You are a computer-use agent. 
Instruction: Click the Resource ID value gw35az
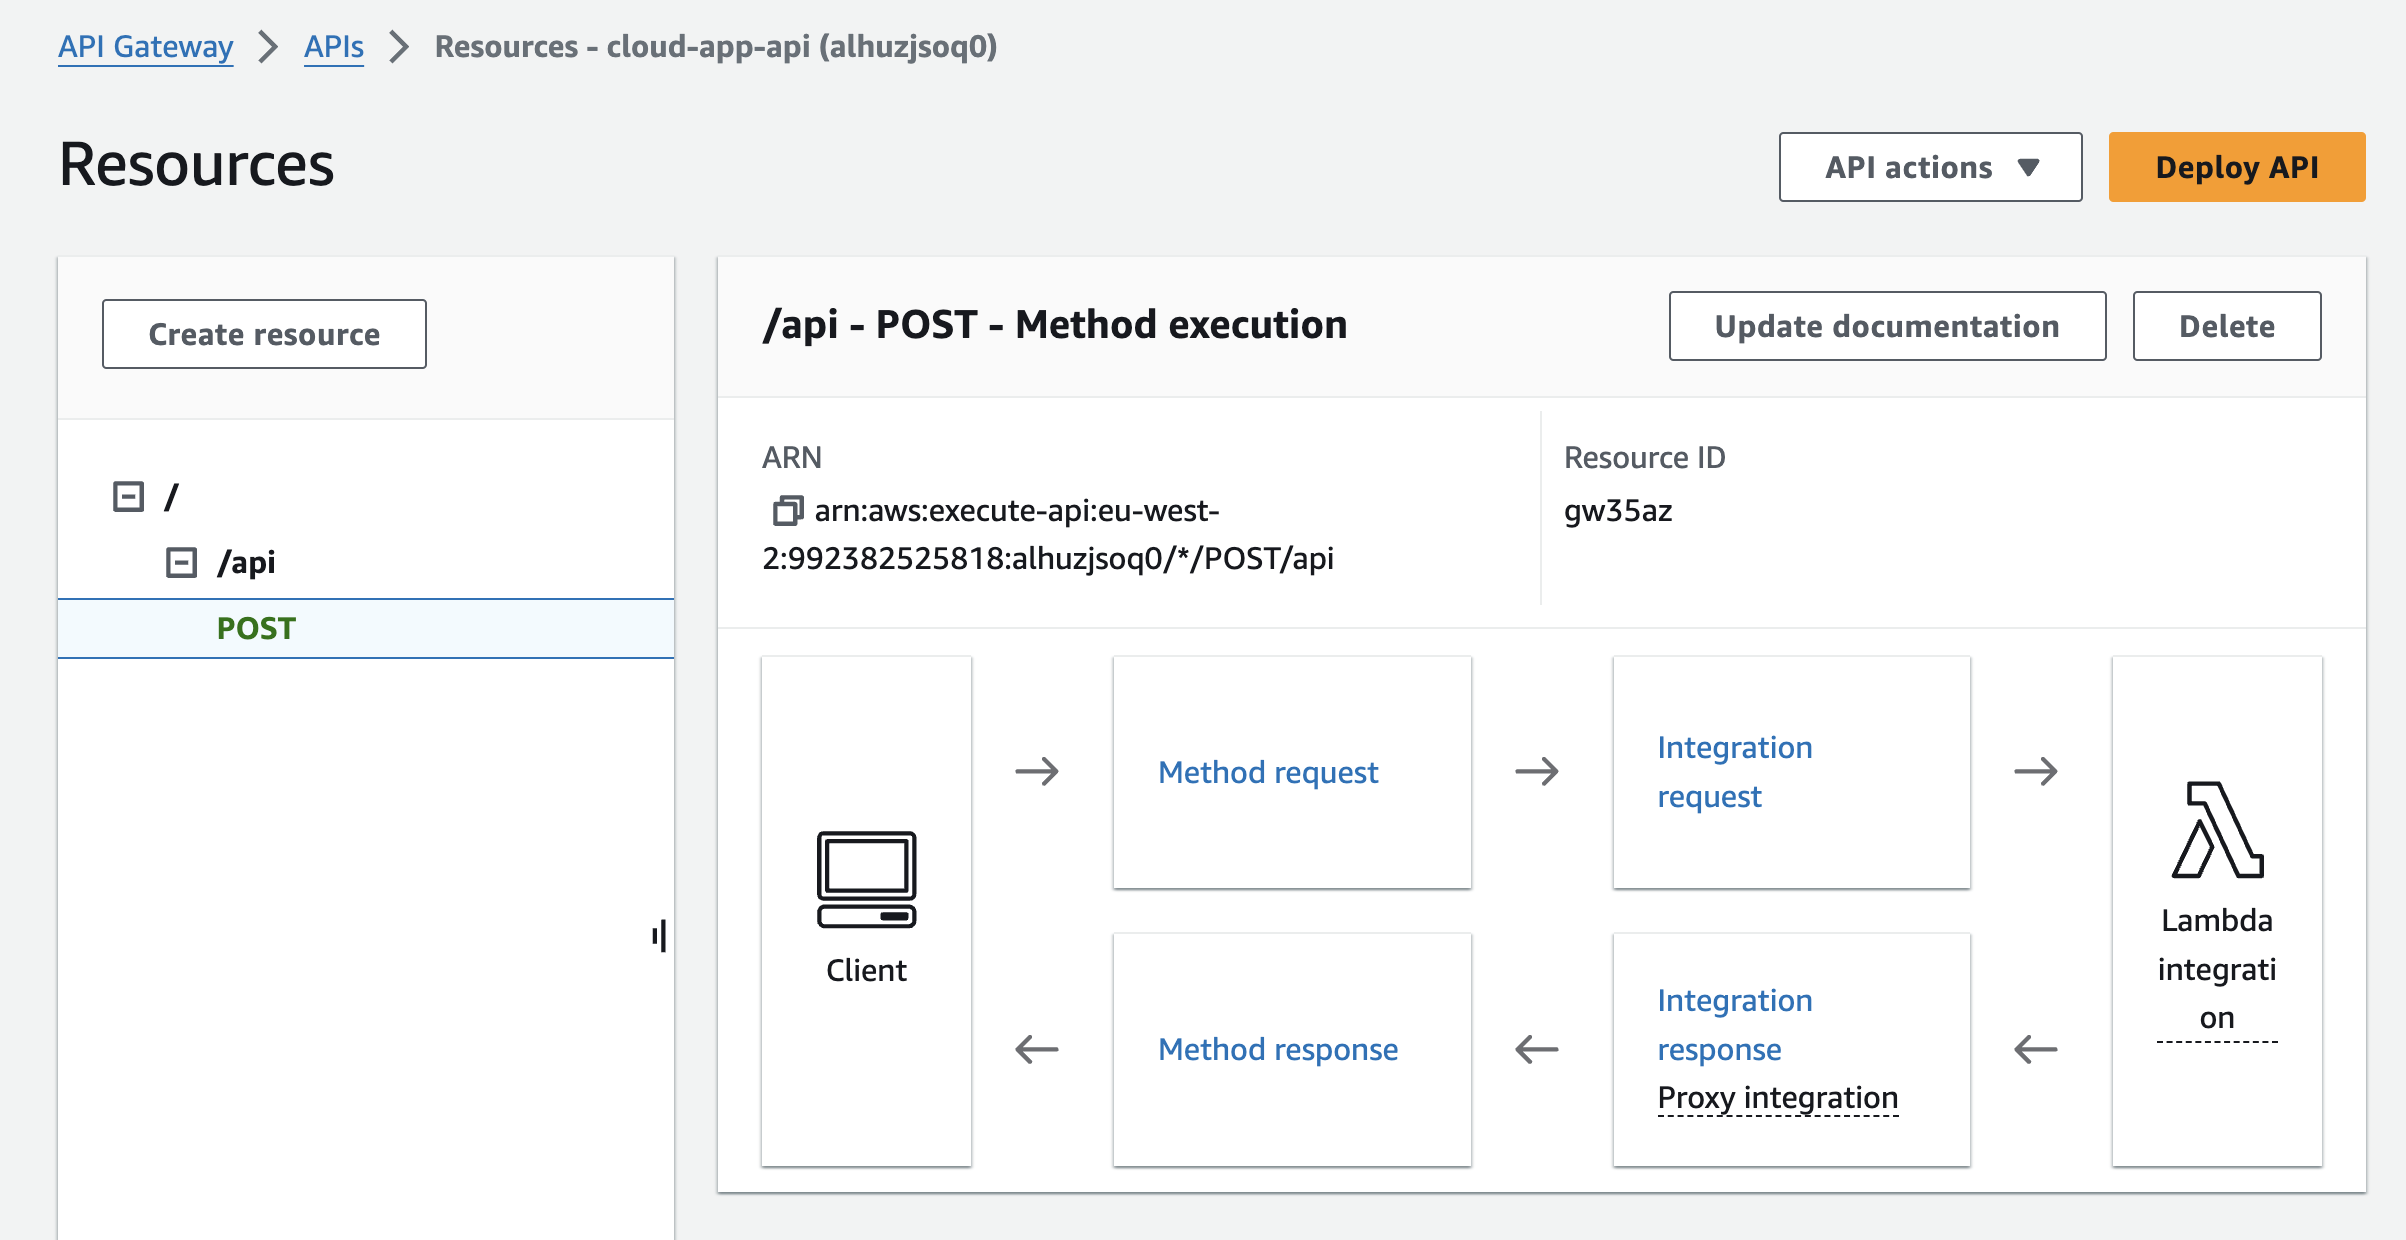(x=1618, y=511)
